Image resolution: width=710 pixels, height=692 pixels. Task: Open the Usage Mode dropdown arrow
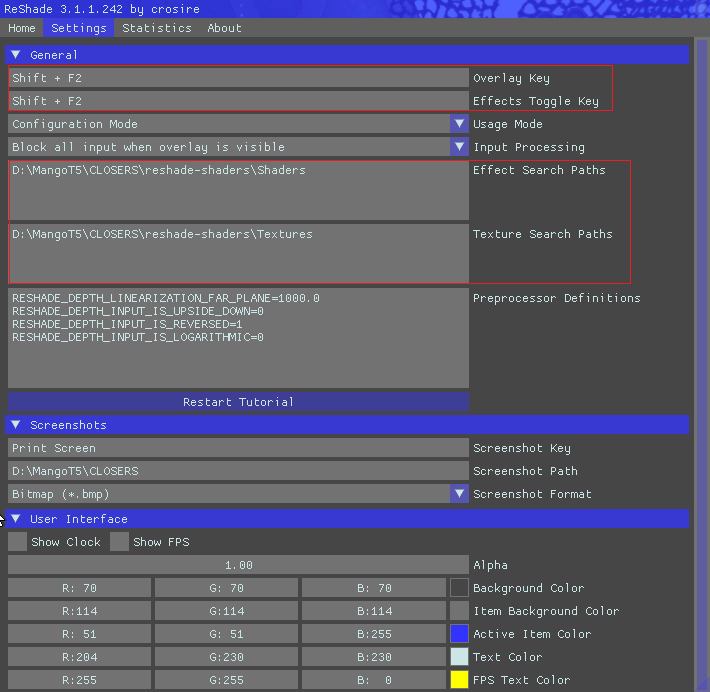coord(459,124)
